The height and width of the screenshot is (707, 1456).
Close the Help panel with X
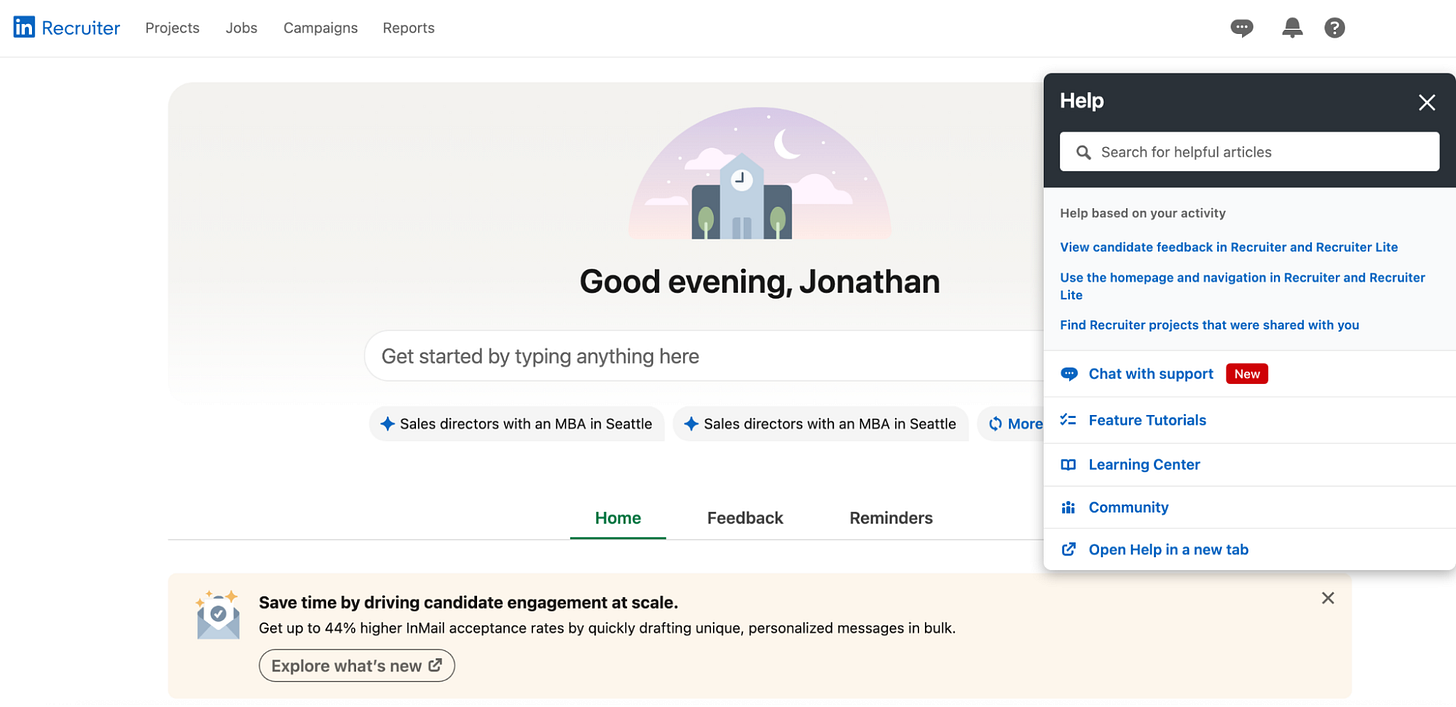click(x=1427, y=102)
